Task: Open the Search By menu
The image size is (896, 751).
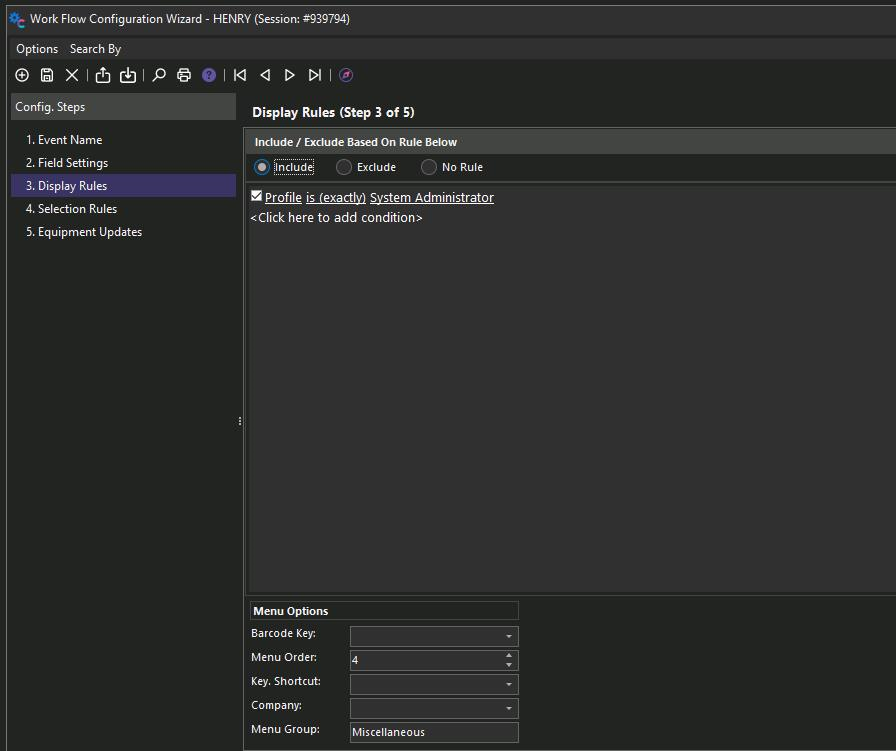Action: pos(95,49)
